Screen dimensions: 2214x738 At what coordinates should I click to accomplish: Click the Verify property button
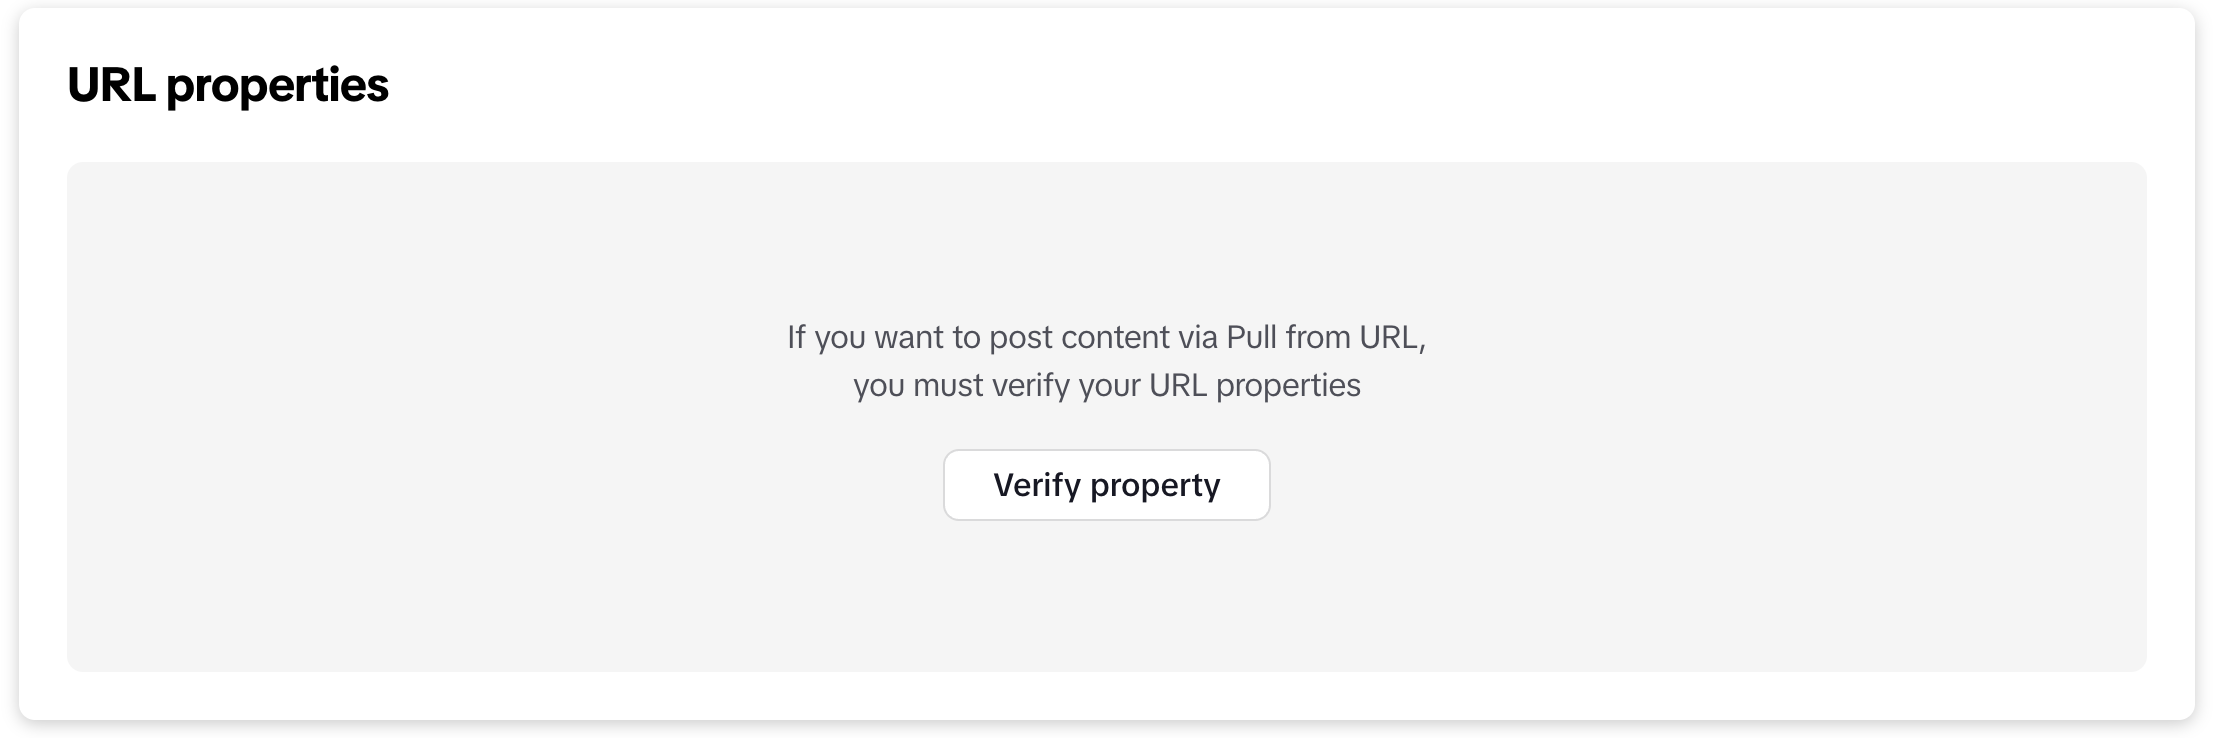1106,485
